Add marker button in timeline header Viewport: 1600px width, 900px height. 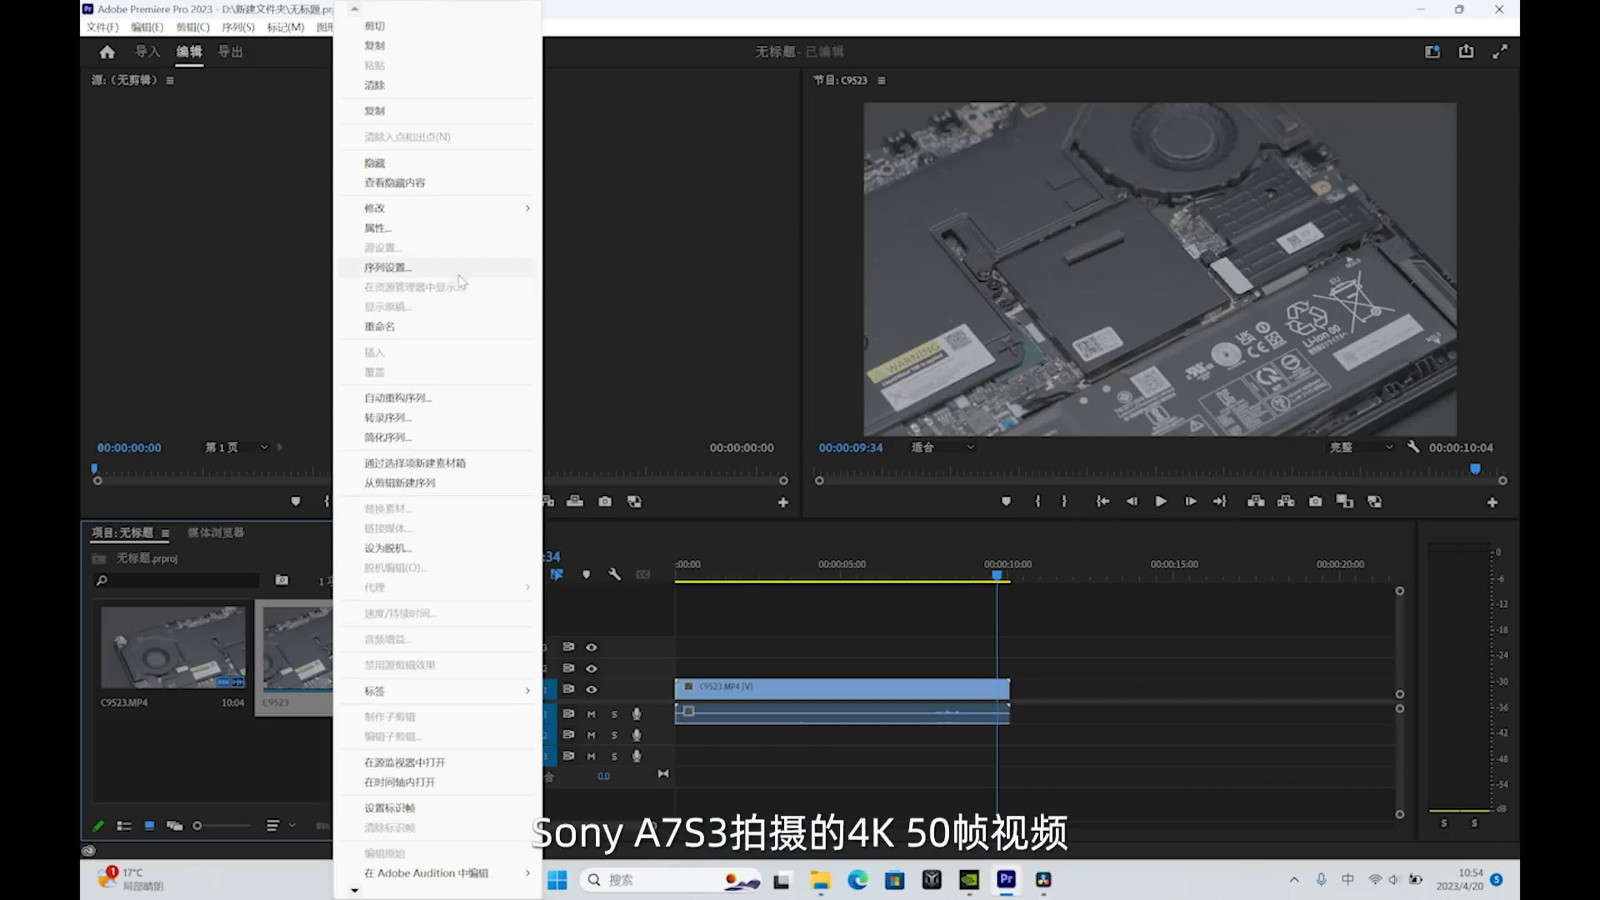tap(586, 574)
